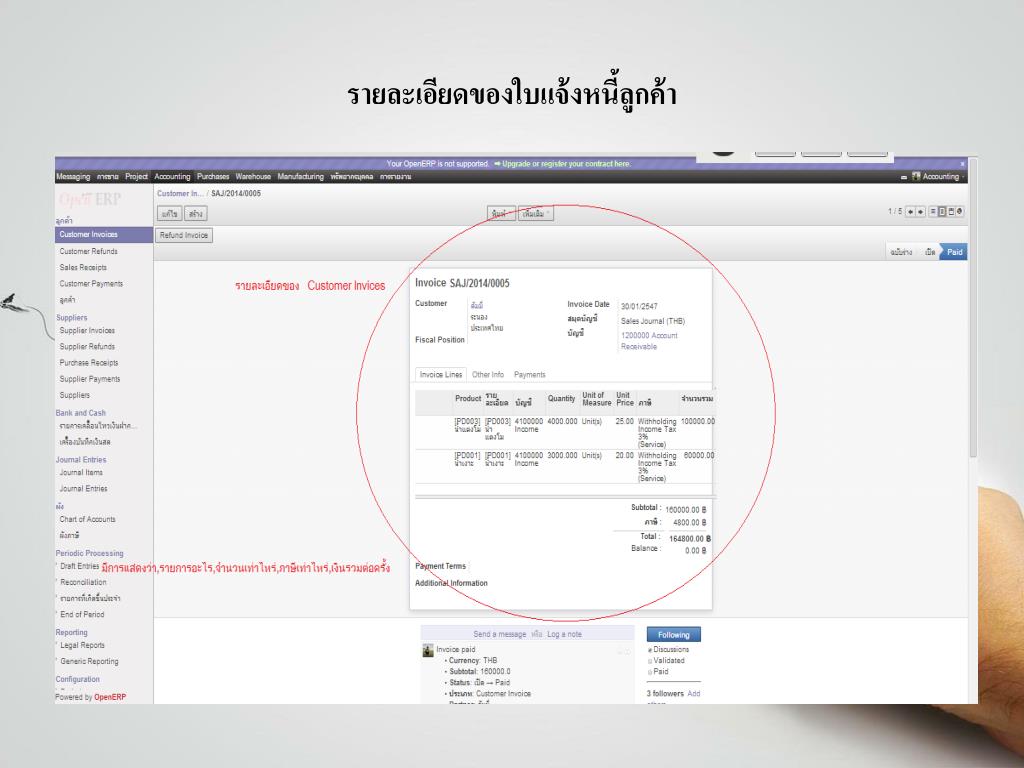Viewport: 1024px width, 768px height.
Task: Open the พิมพ์ (Print) dropdown
Action: (x=501, y=214)
